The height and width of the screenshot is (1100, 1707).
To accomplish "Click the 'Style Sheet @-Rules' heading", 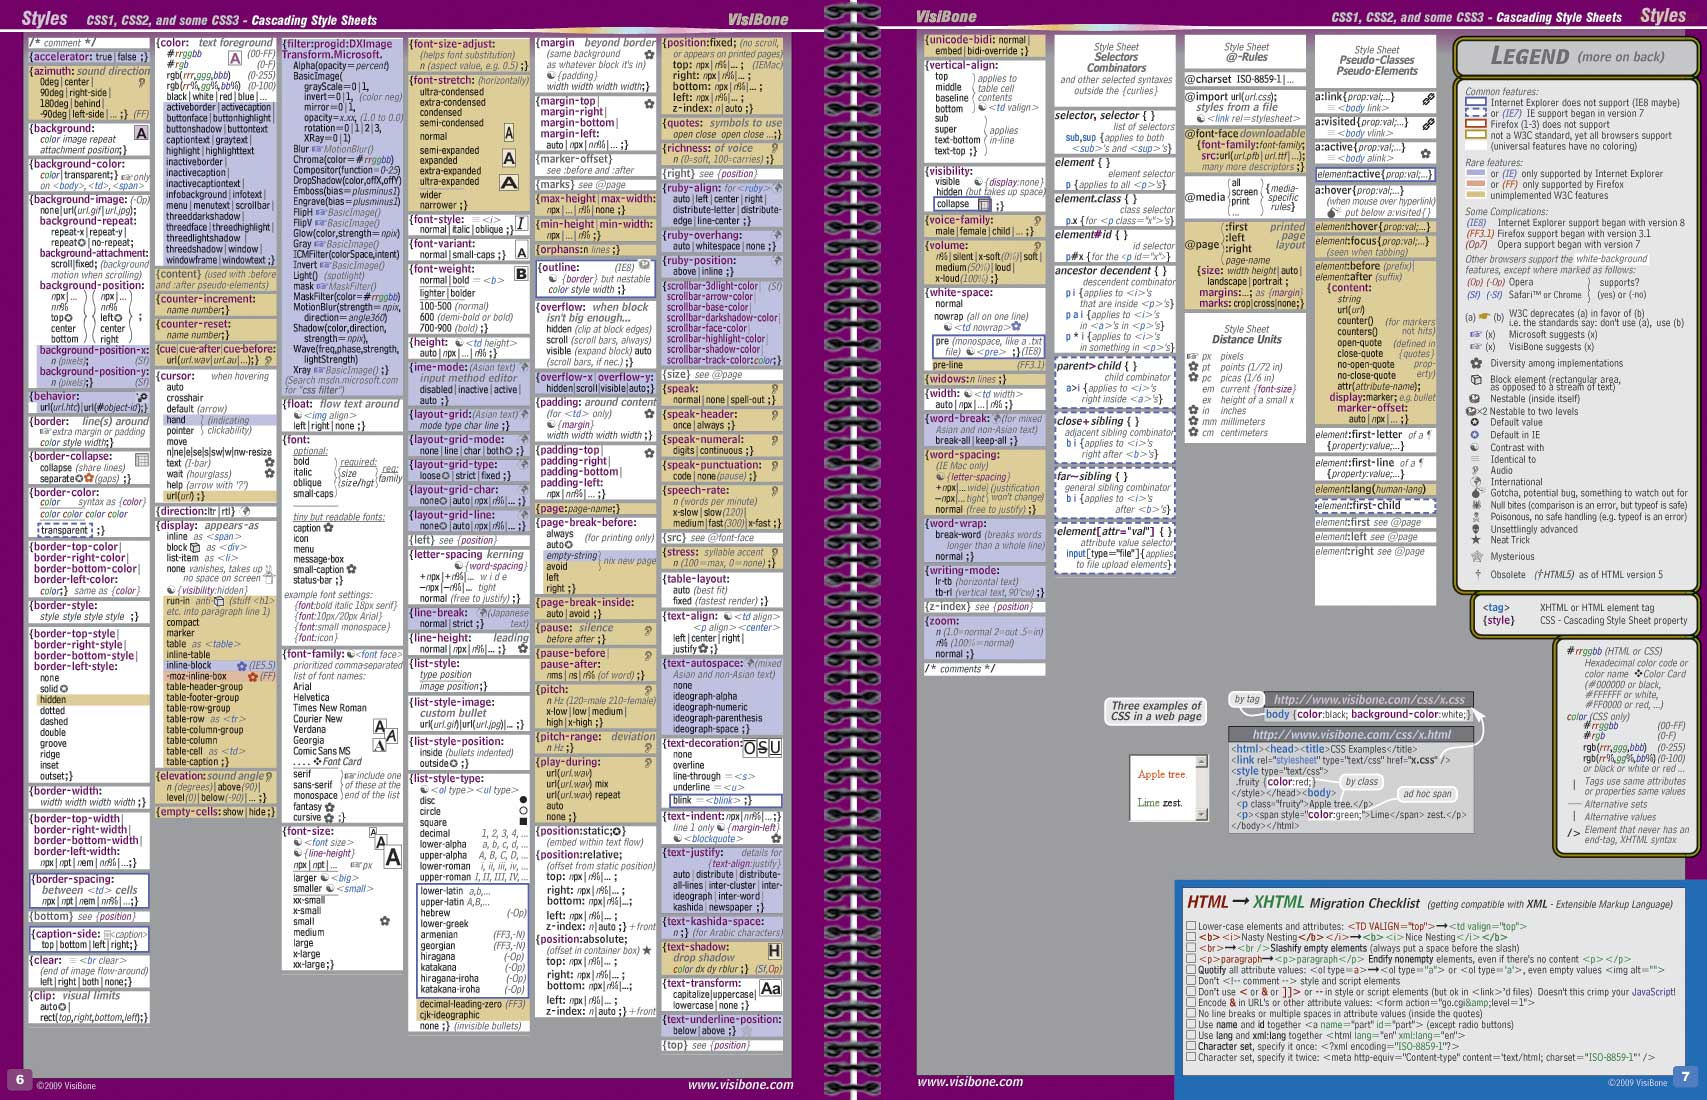I will (x=1246, y=52).
